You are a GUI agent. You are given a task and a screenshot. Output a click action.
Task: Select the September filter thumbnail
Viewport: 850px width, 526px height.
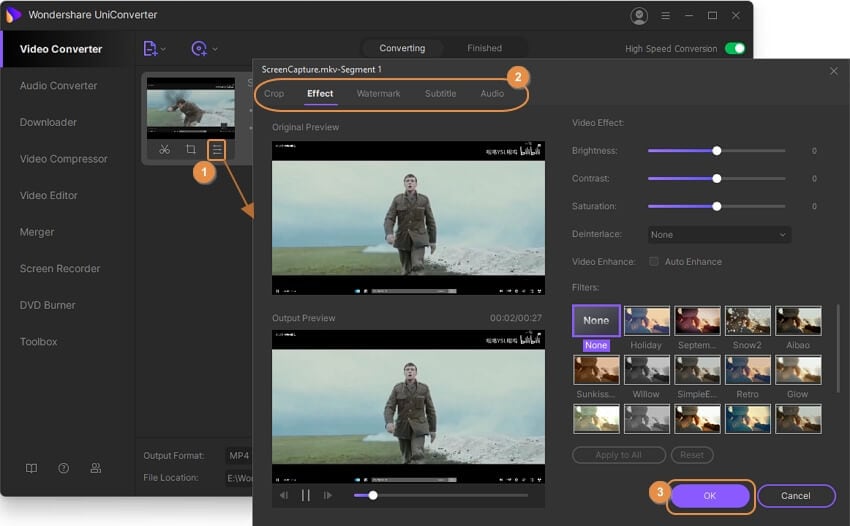pos(697,320)
